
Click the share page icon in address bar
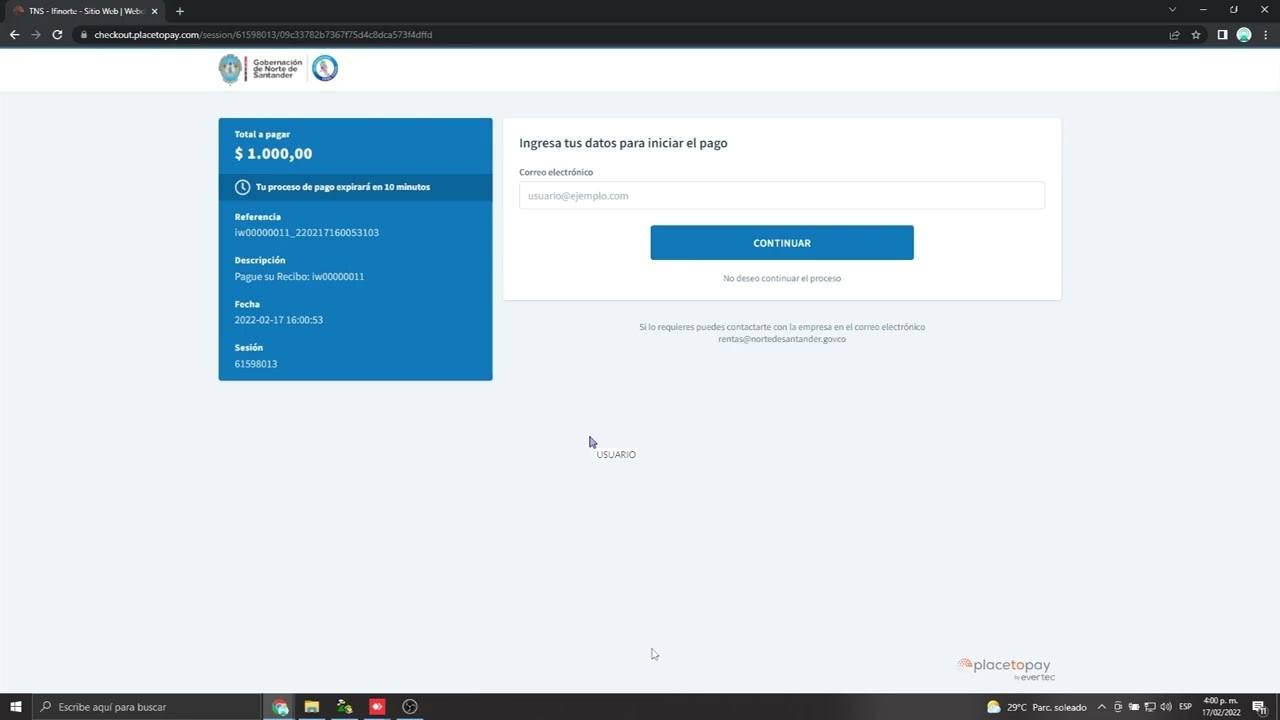pyautogui.click(x=1174, y=34)
